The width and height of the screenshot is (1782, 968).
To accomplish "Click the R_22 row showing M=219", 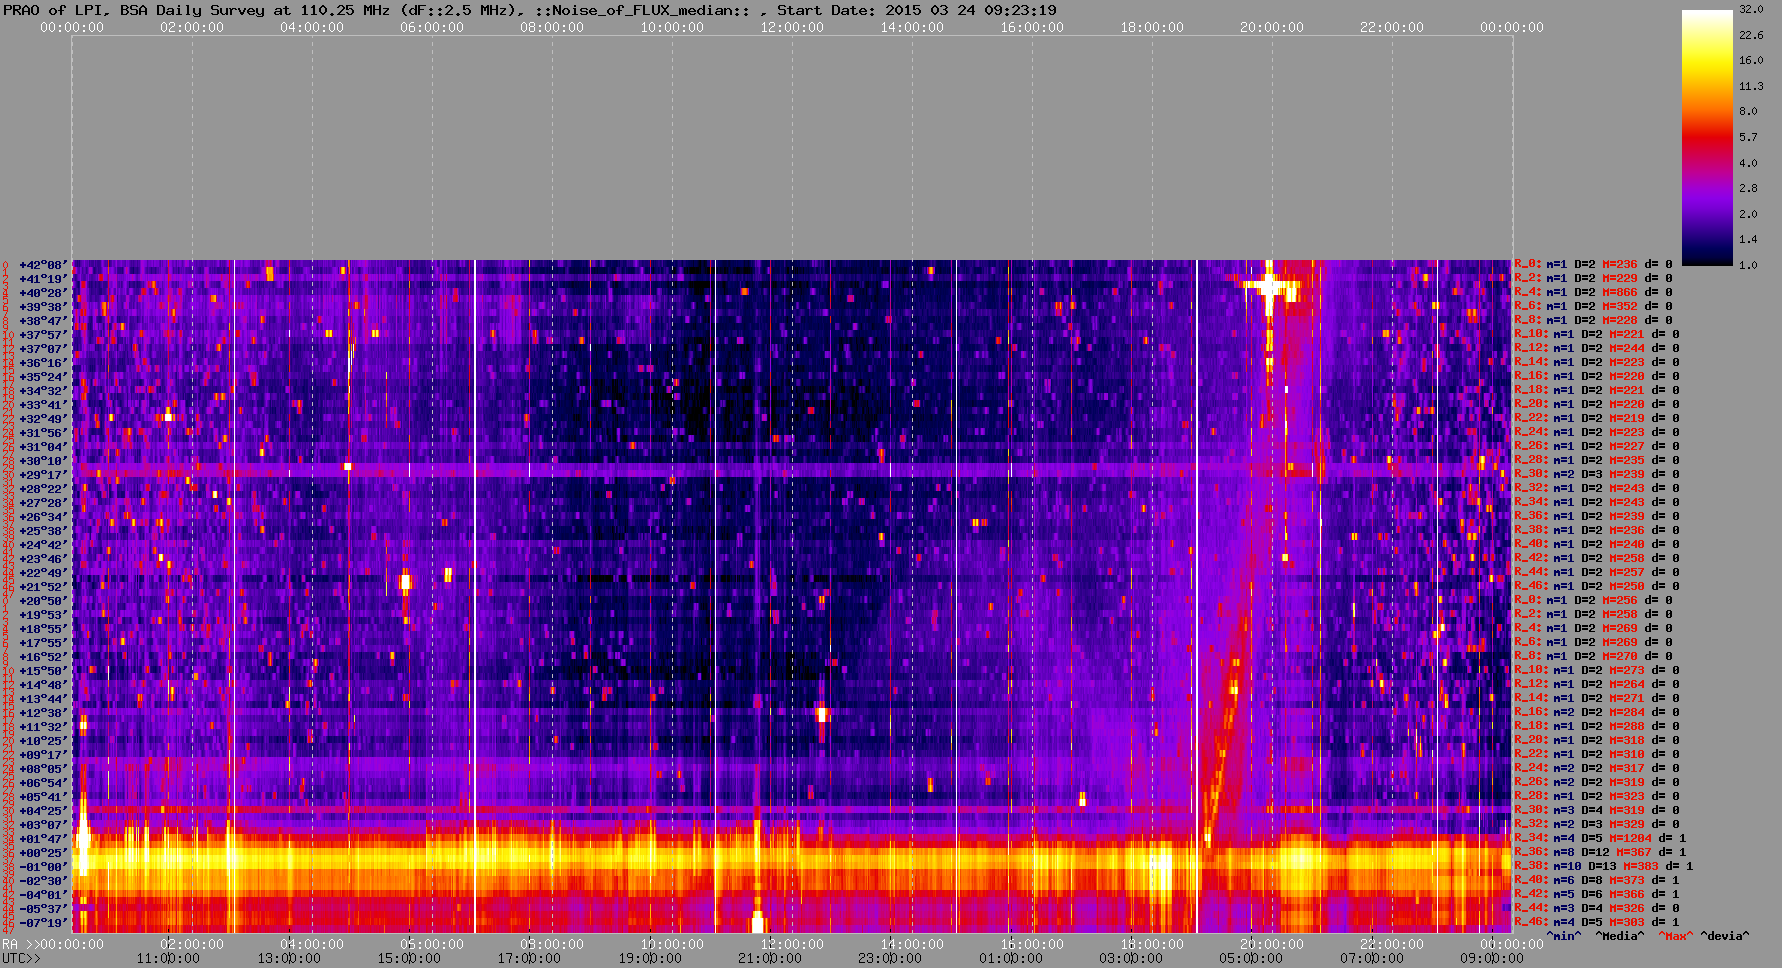I will [x=1597, y=419].
